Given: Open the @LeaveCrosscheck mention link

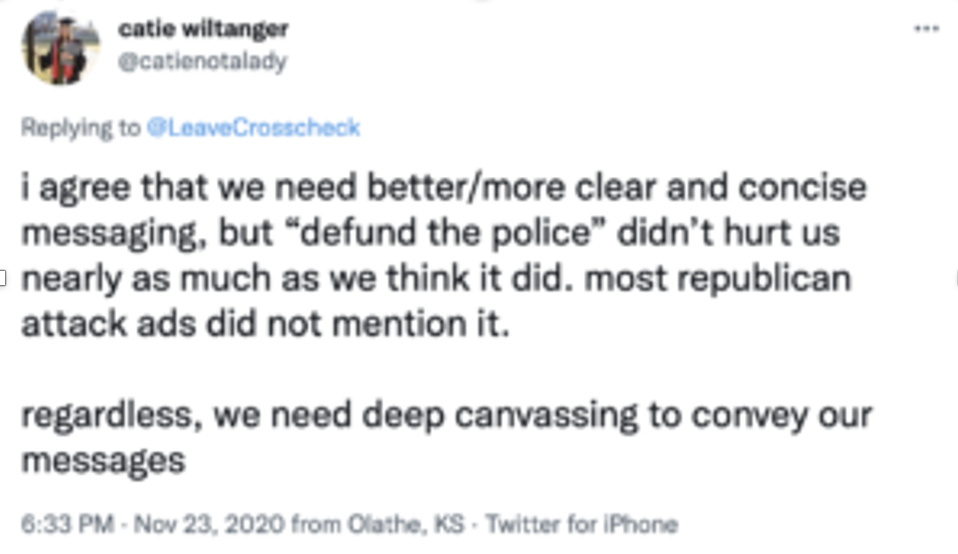Looking at the screenshot, I should pyautogui.click(x=253, y=127).
